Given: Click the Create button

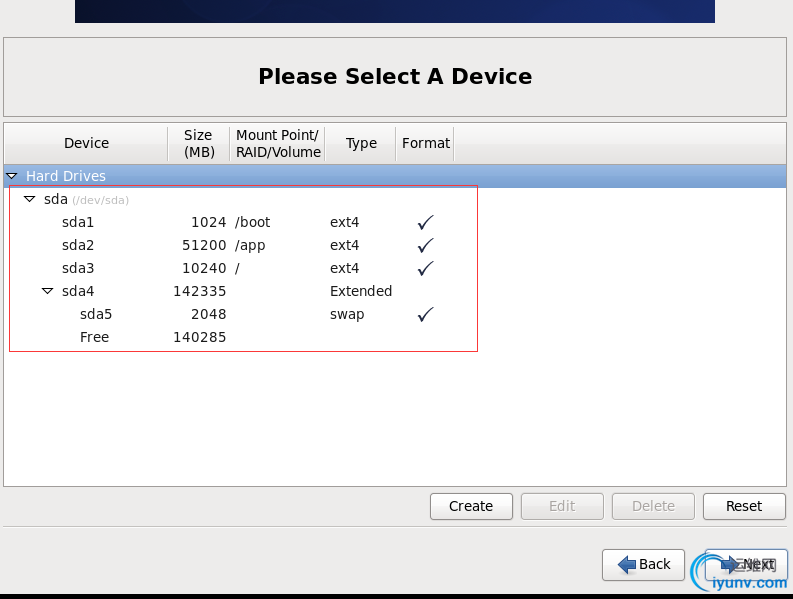Looking at the screenshot, I should pyautogui.click(x=471, y=506).
